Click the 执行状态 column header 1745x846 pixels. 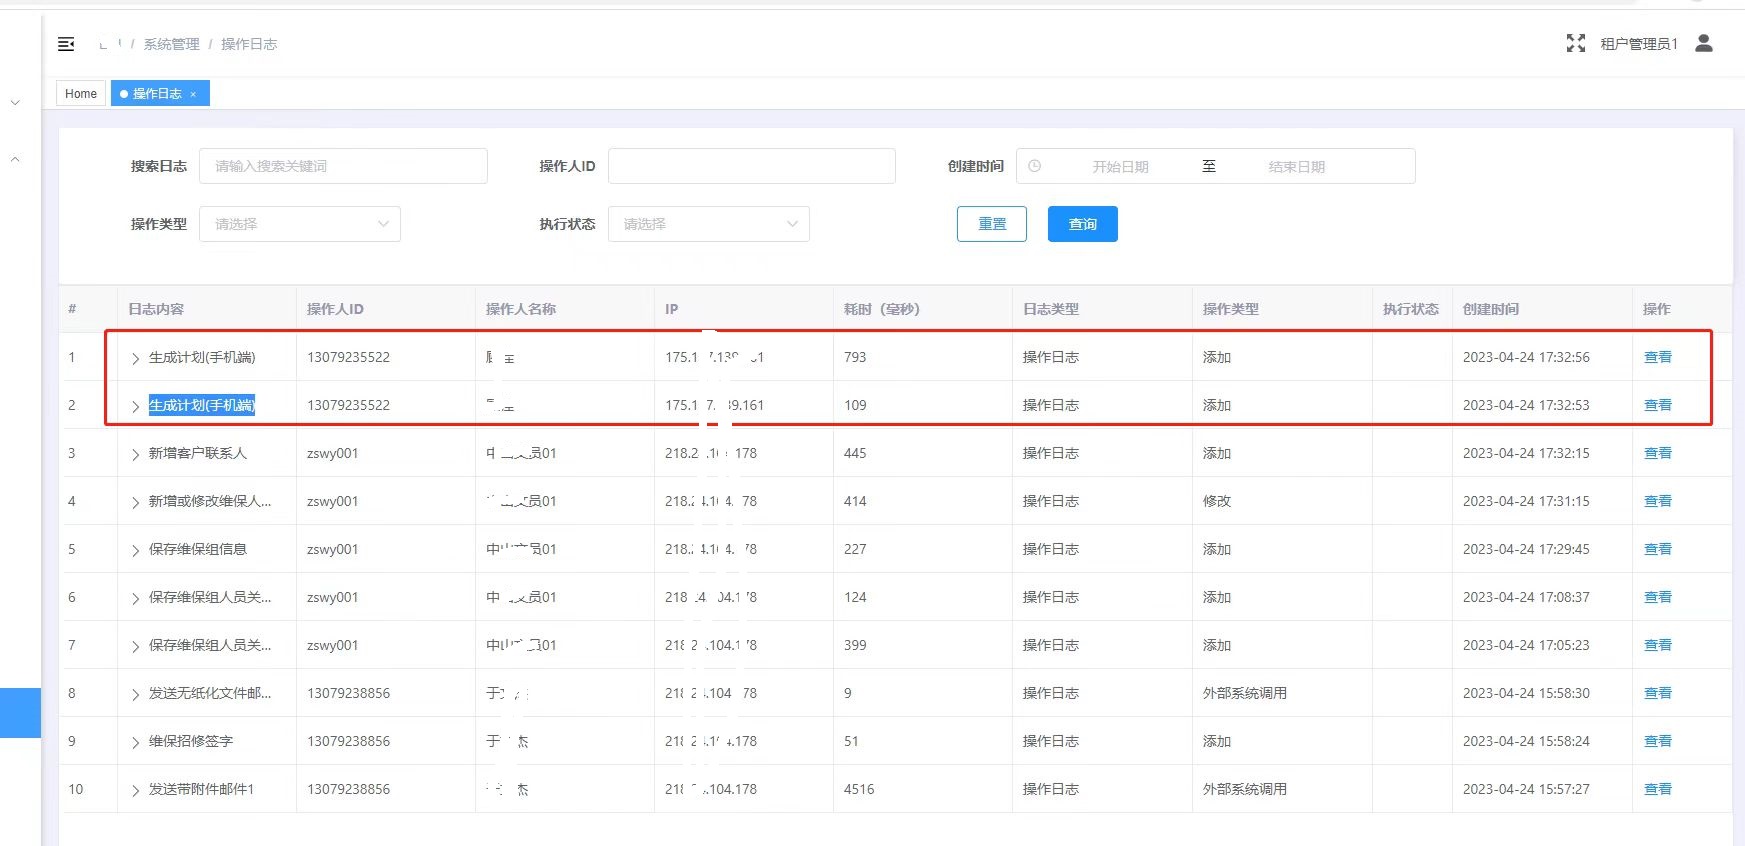click(x=1411, y=309)
